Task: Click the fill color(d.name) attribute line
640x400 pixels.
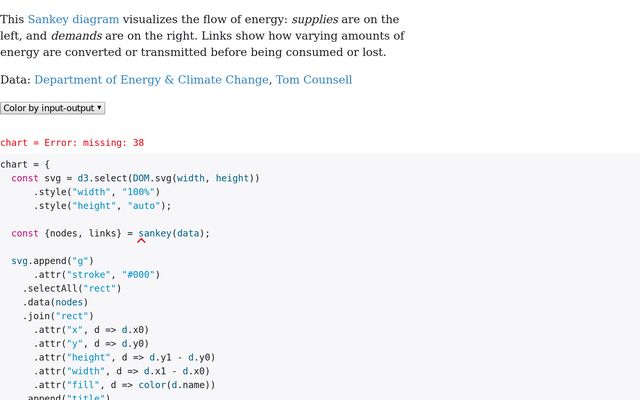Action: (x=125, y=384)
